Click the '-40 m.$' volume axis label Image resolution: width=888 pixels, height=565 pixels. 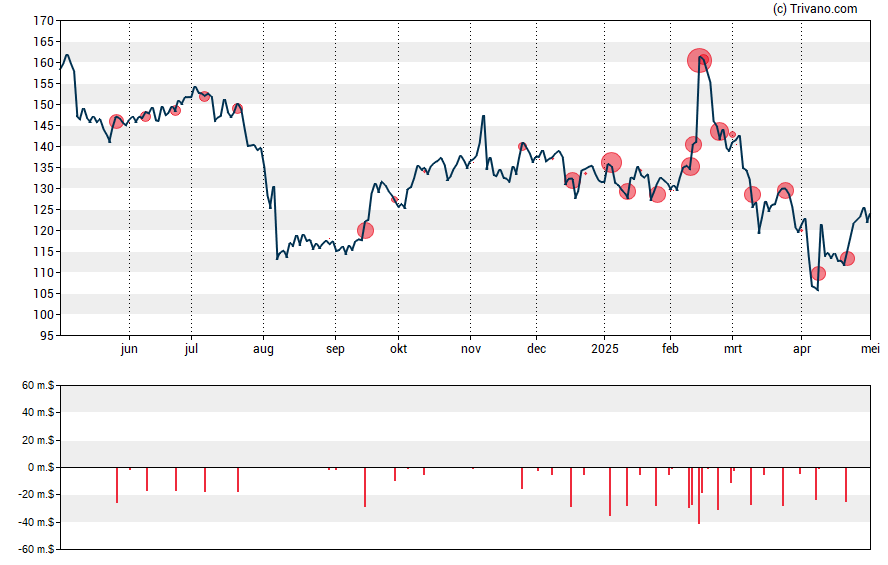pos(36,522)
